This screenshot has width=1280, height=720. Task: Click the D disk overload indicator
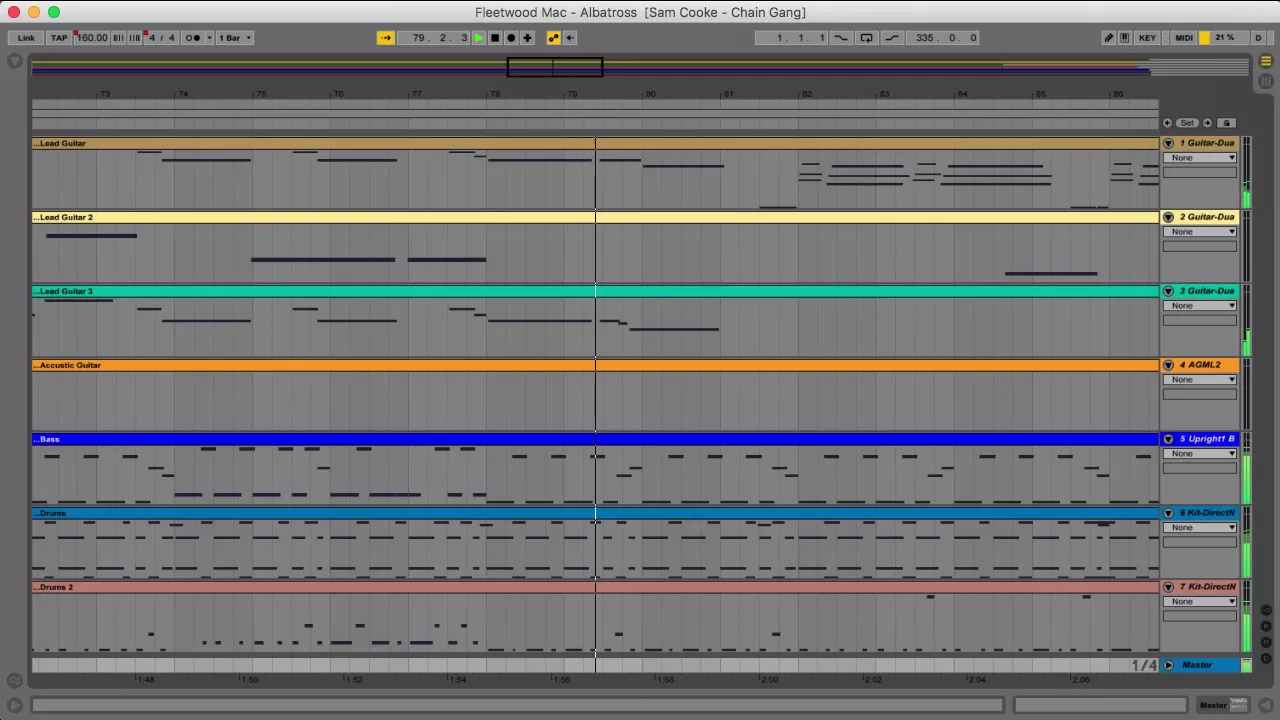pos(1258,38)
